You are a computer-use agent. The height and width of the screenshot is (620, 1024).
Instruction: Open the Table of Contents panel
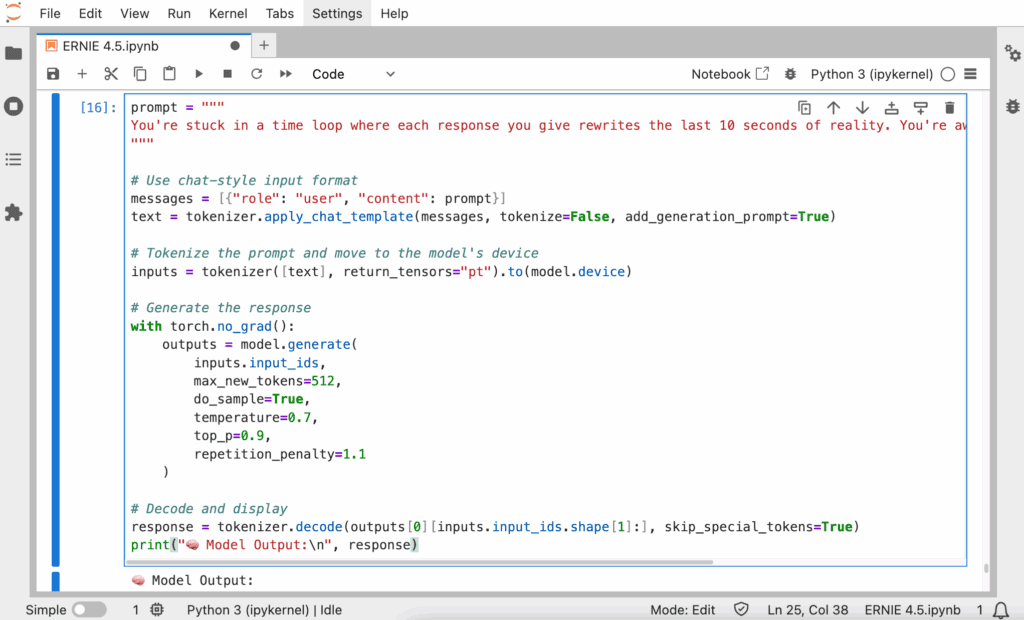(x=14, y=159)
